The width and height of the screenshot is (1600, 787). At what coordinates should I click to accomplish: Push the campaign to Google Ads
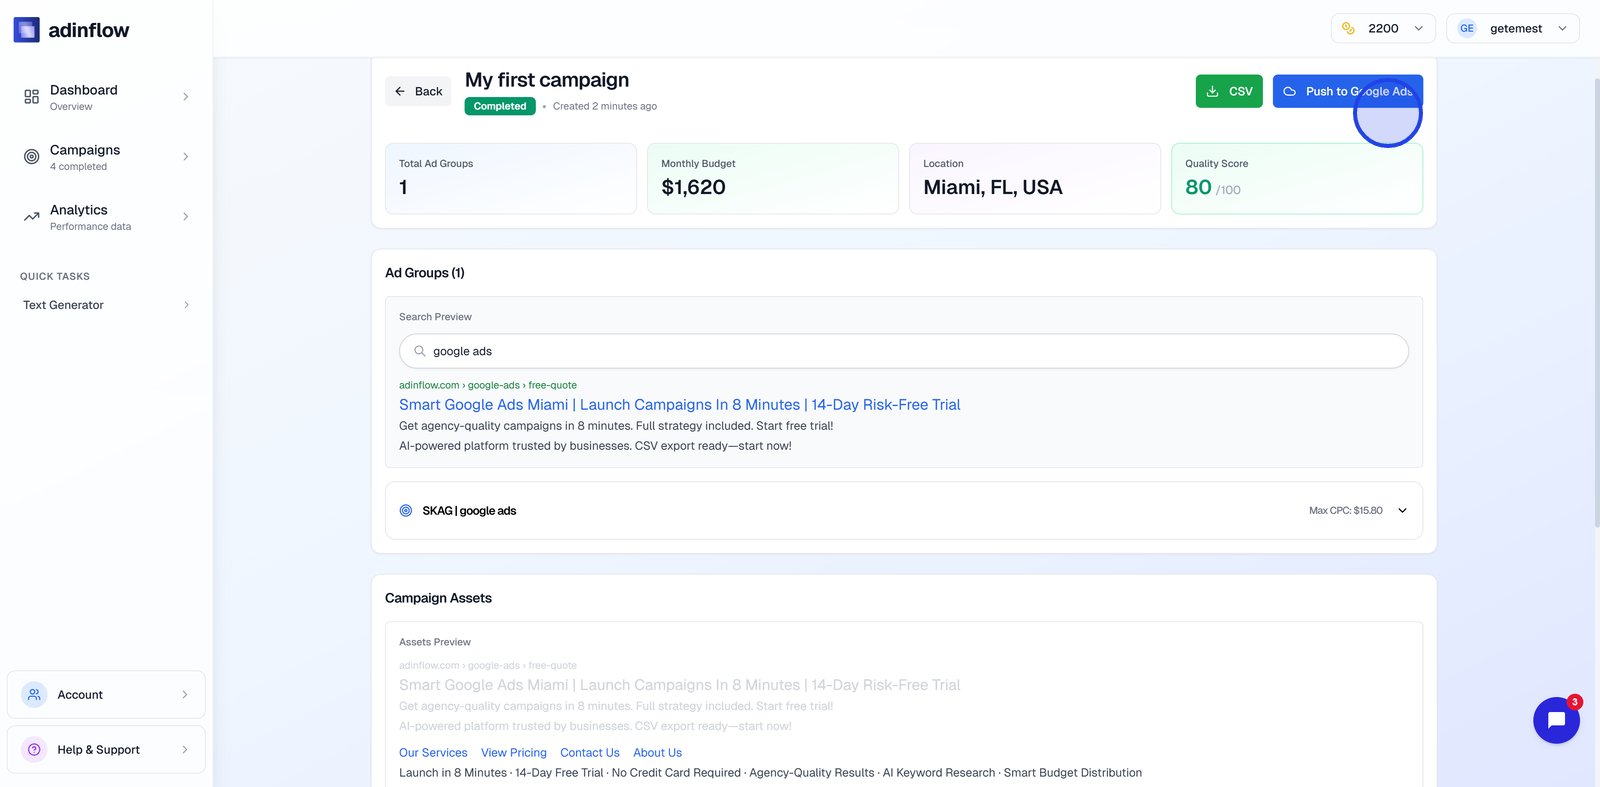point(1347,91)
